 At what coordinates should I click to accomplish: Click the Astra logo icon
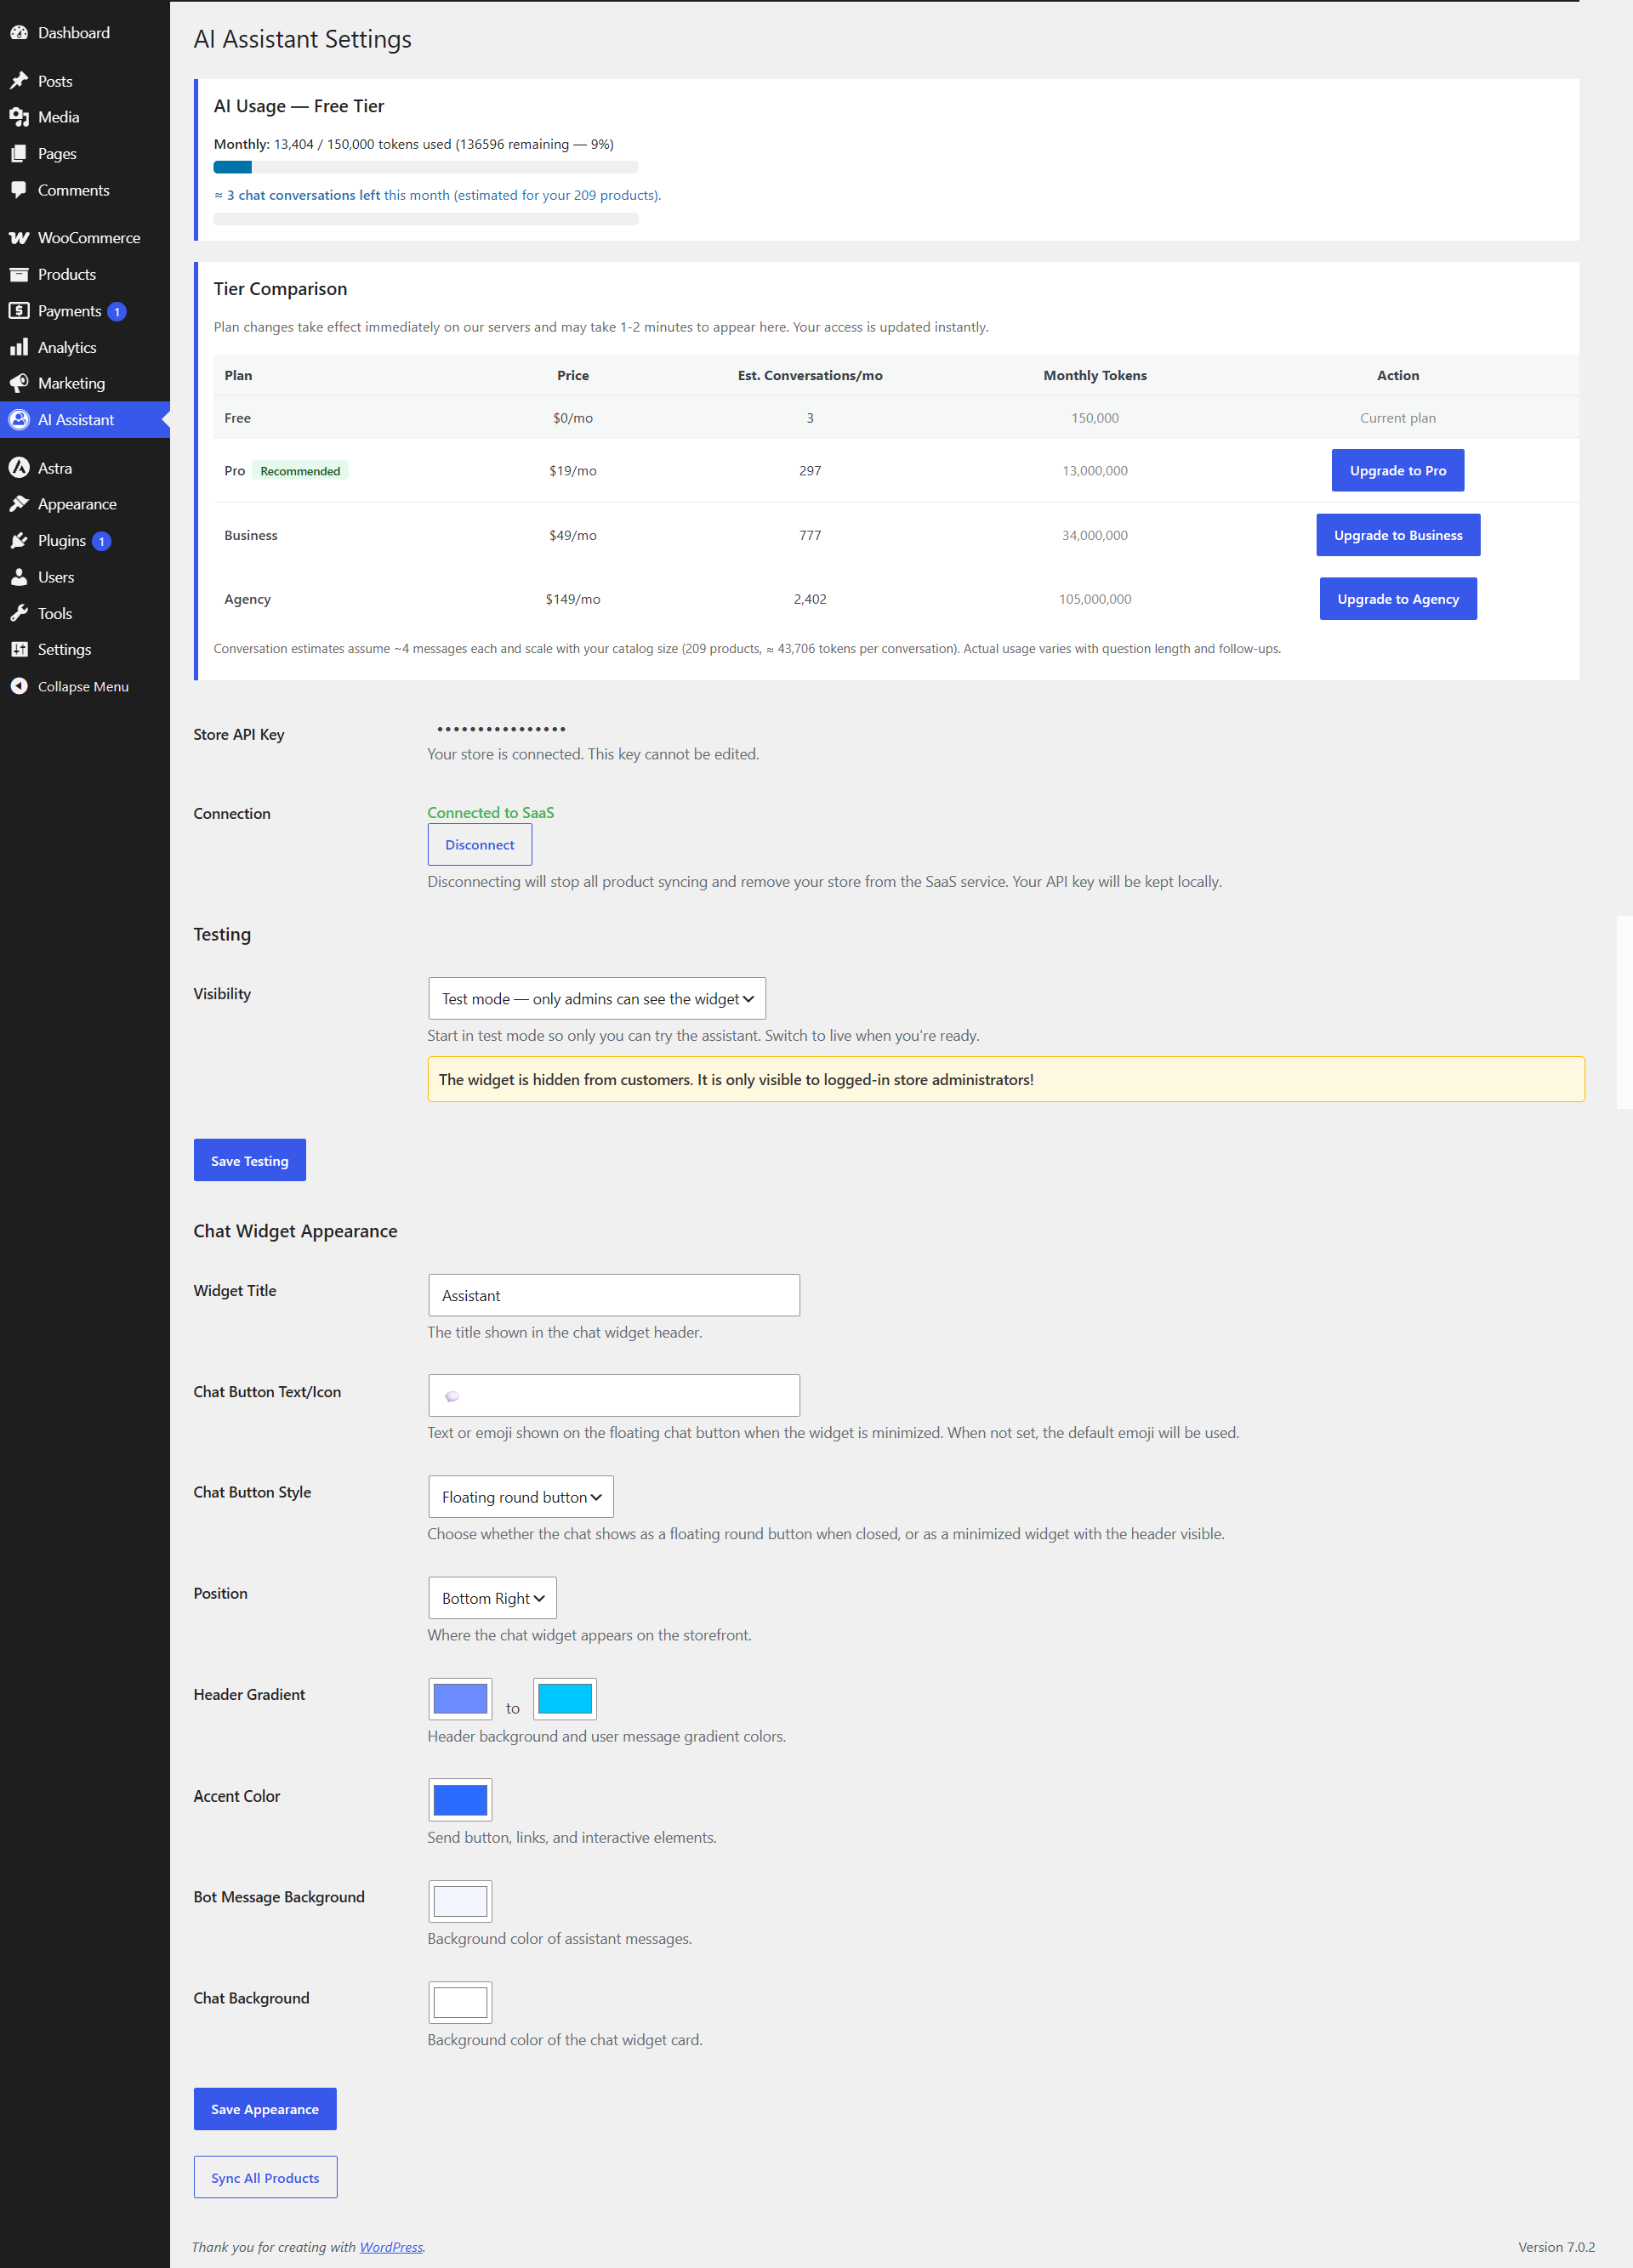click(x=19, y=468)
